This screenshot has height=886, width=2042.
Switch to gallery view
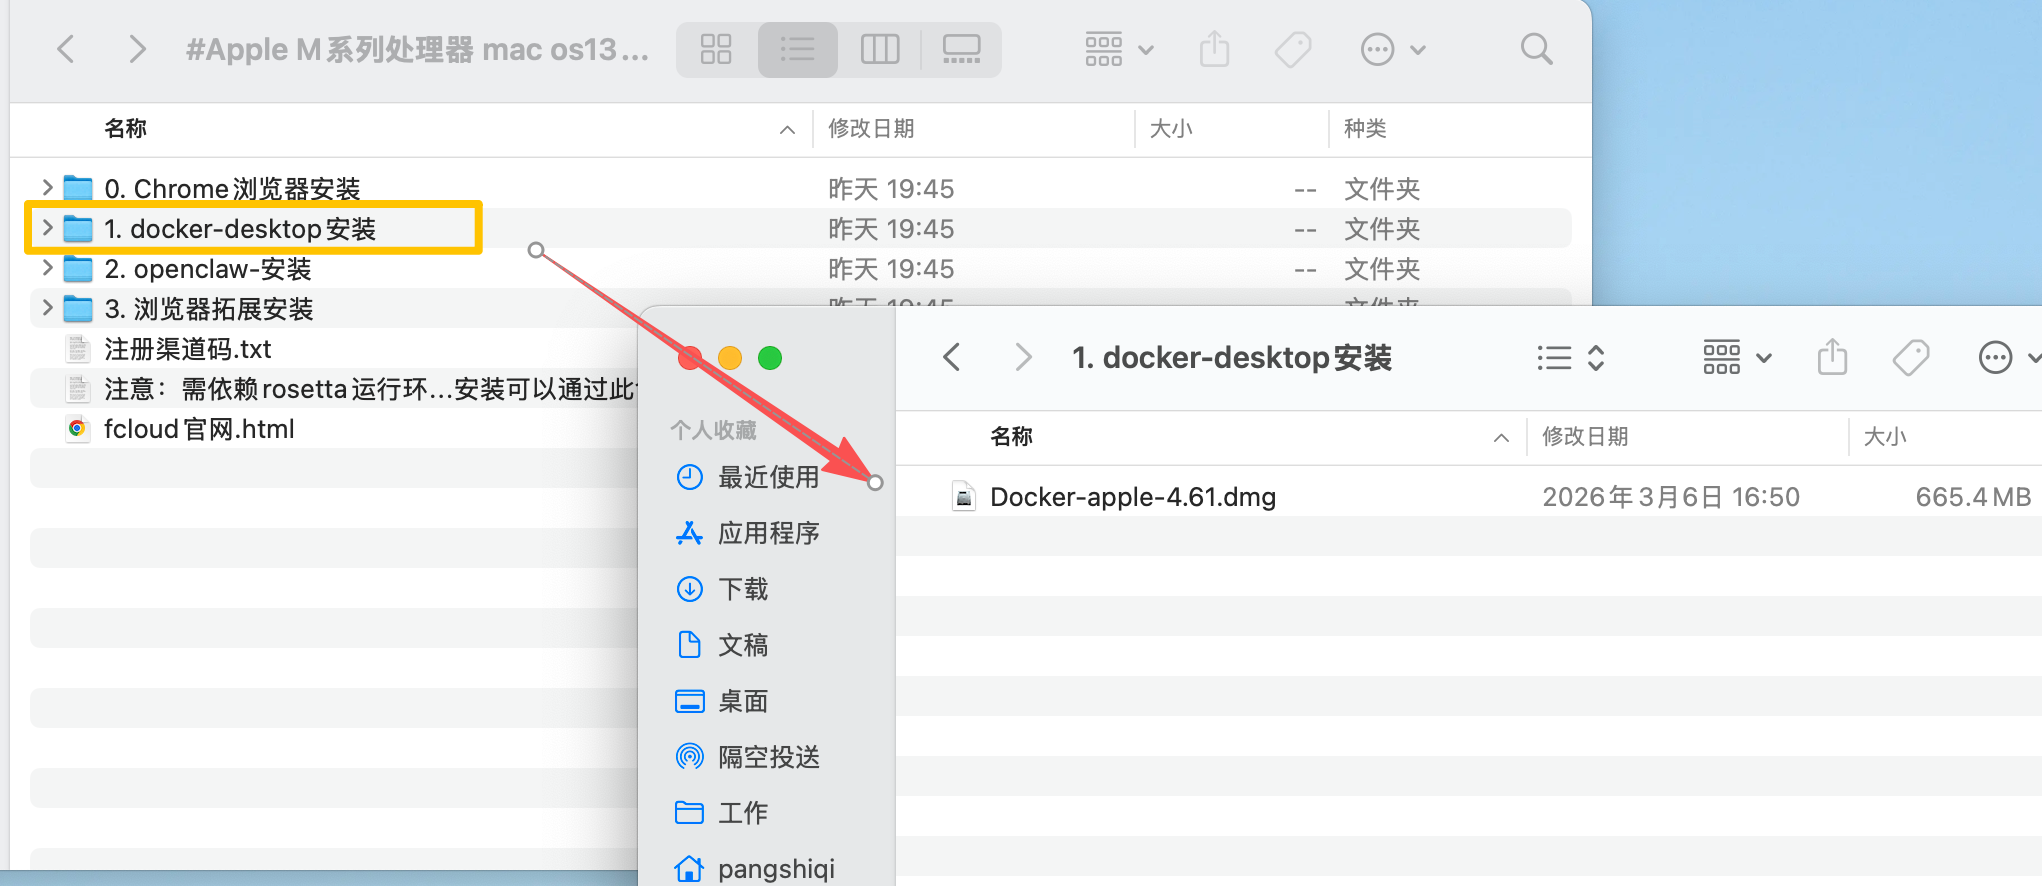(x=961, y=49)
